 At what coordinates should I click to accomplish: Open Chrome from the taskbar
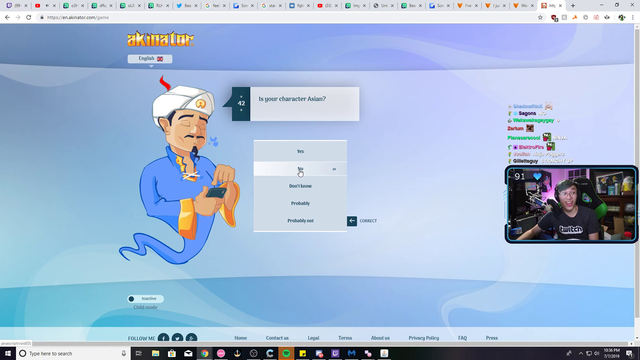click(204, 353)
